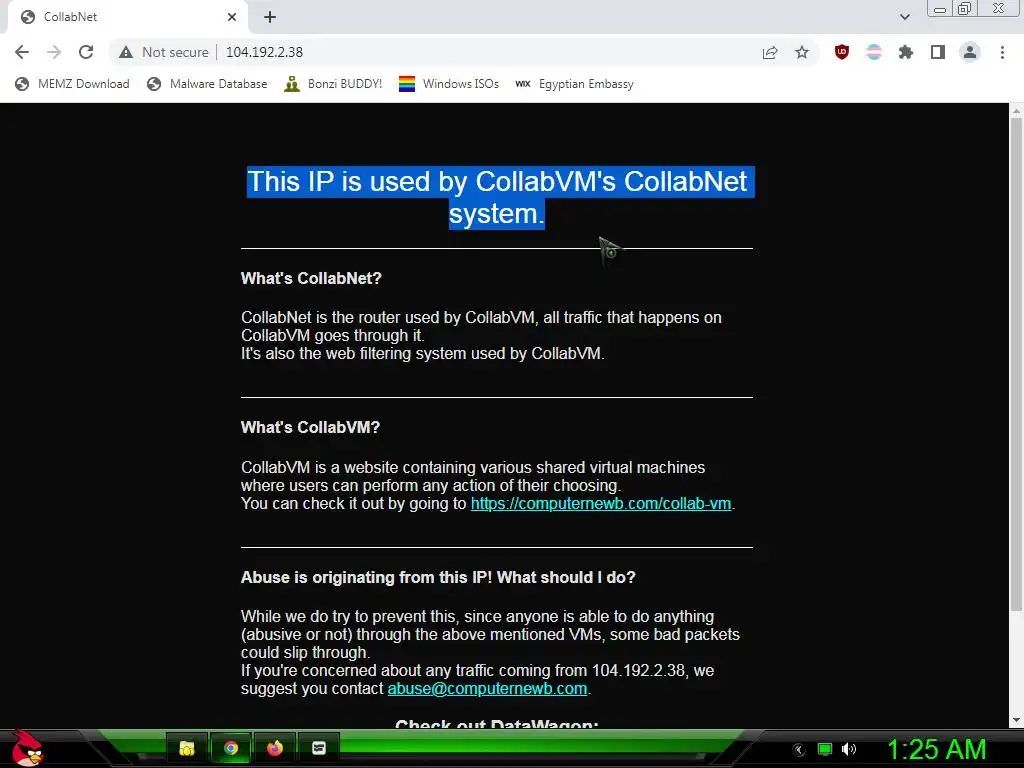Image resolution: width=1024 pixels, height=768 pixels.
Task: Click the fourth taskbar app icon
Action: 319,748
